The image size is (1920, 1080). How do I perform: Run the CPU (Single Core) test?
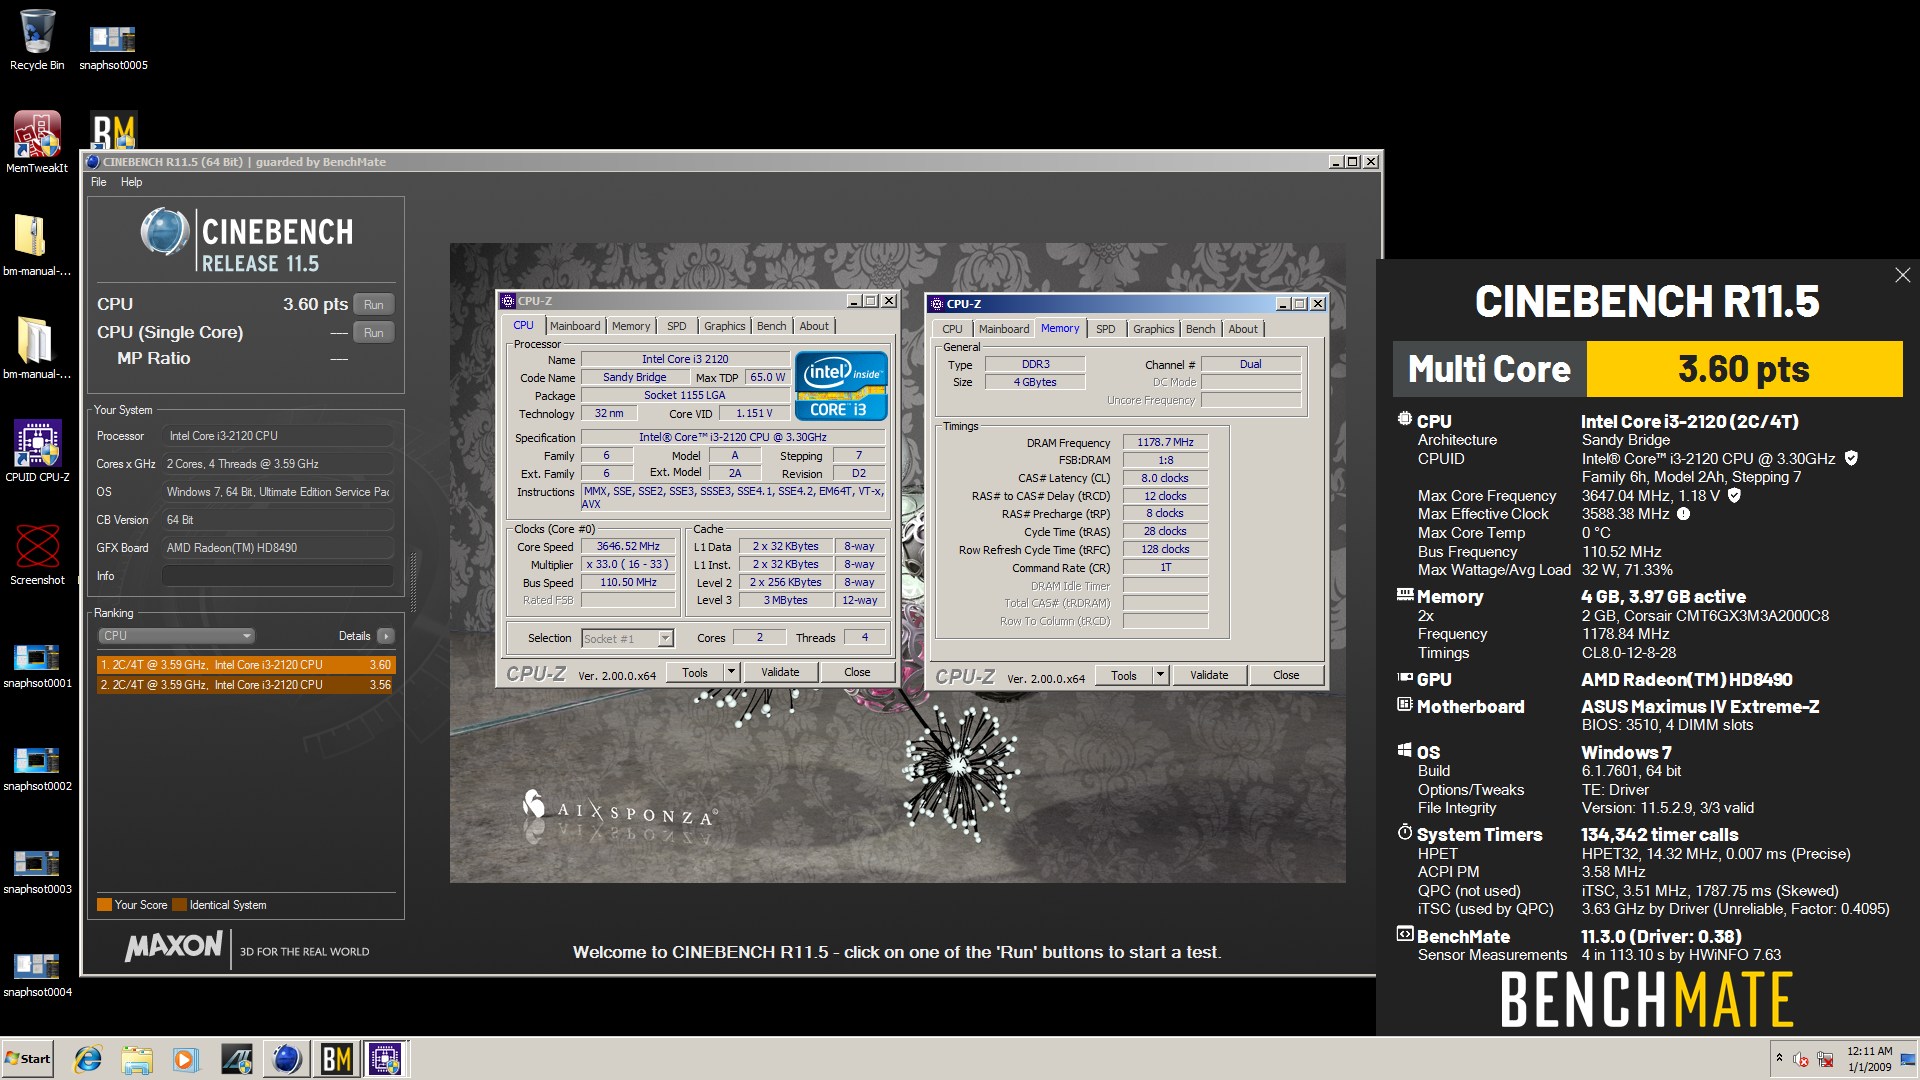click(x=374, y=332)
